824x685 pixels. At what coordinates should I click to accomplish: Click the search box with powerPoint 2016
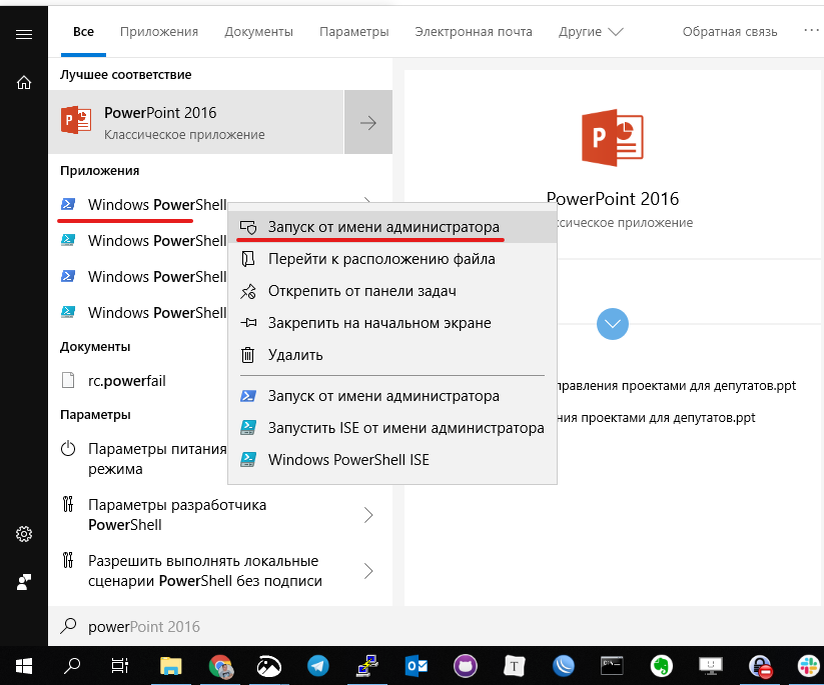[x=436, y=626]
